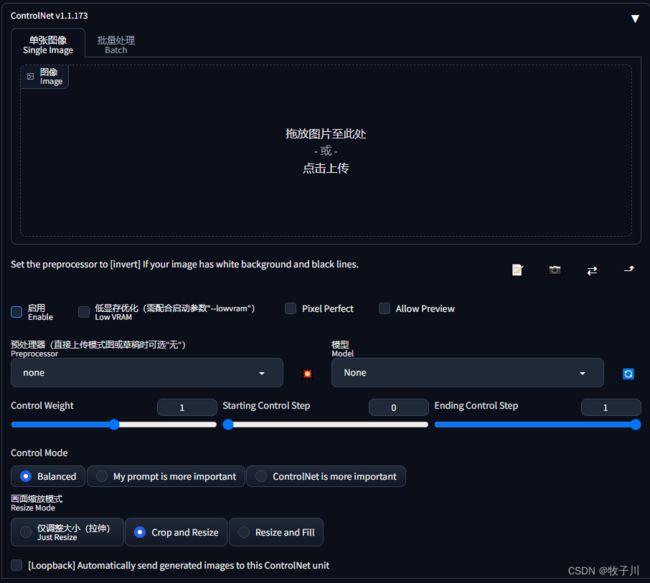This screenshot has width=650, height=583.
Task: Click the Control Weight value field
Action: click(x=187, y=407)
